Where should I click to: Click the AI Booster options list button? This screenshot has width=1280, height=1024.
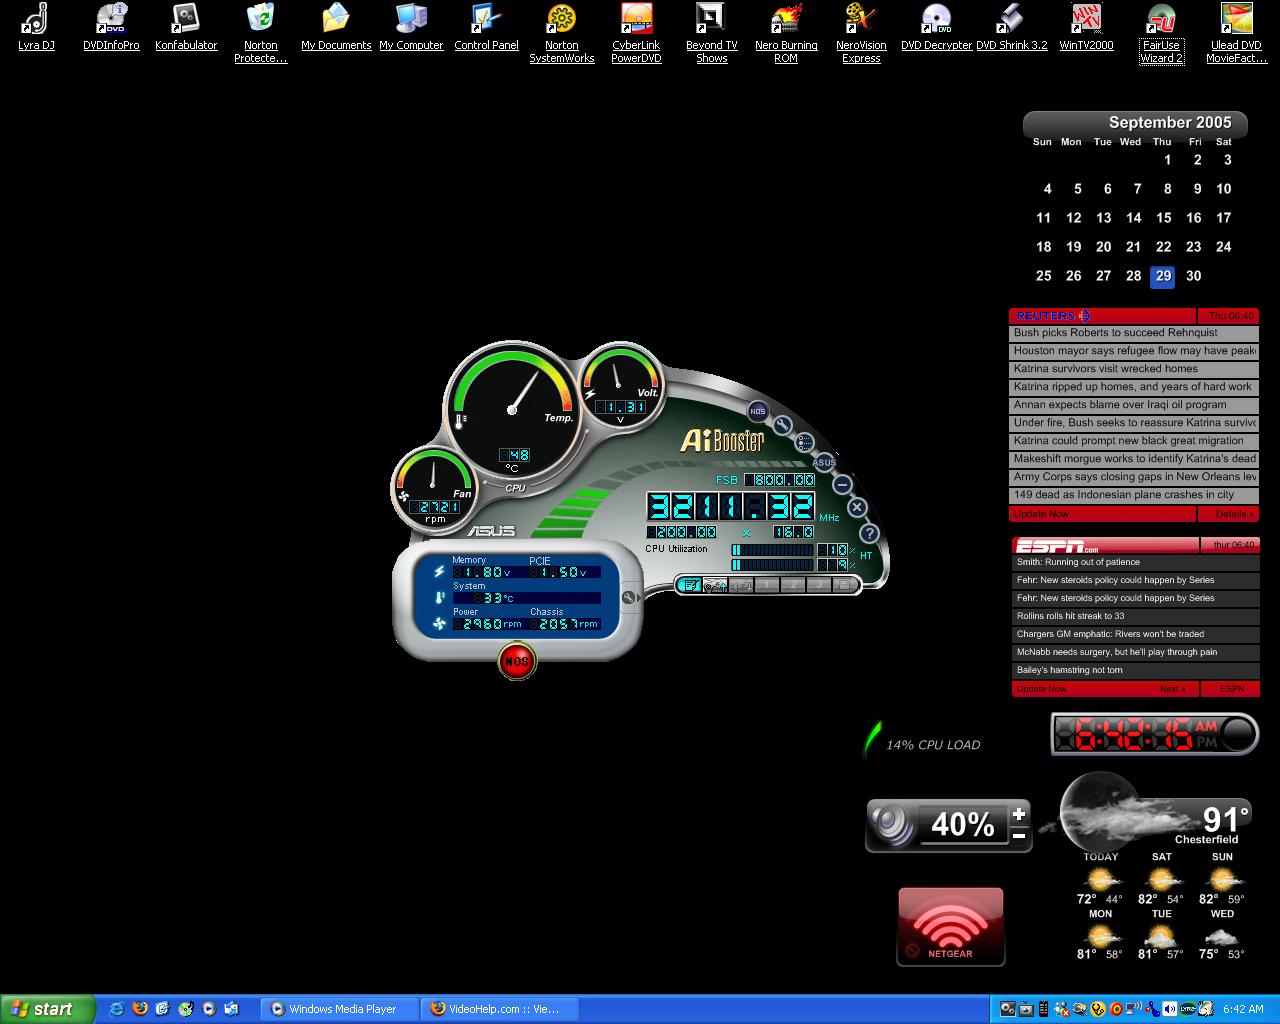[804, 442]
